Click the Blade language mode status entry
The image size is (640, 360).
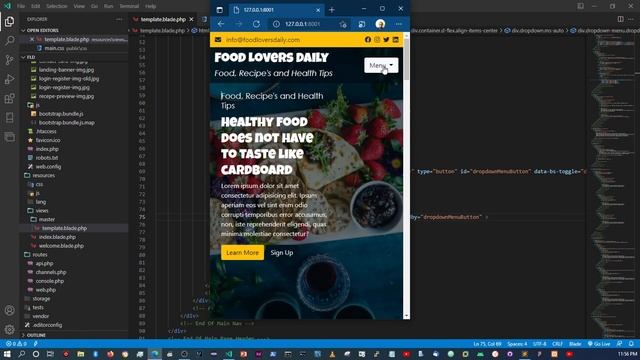[x=575, y=344]
